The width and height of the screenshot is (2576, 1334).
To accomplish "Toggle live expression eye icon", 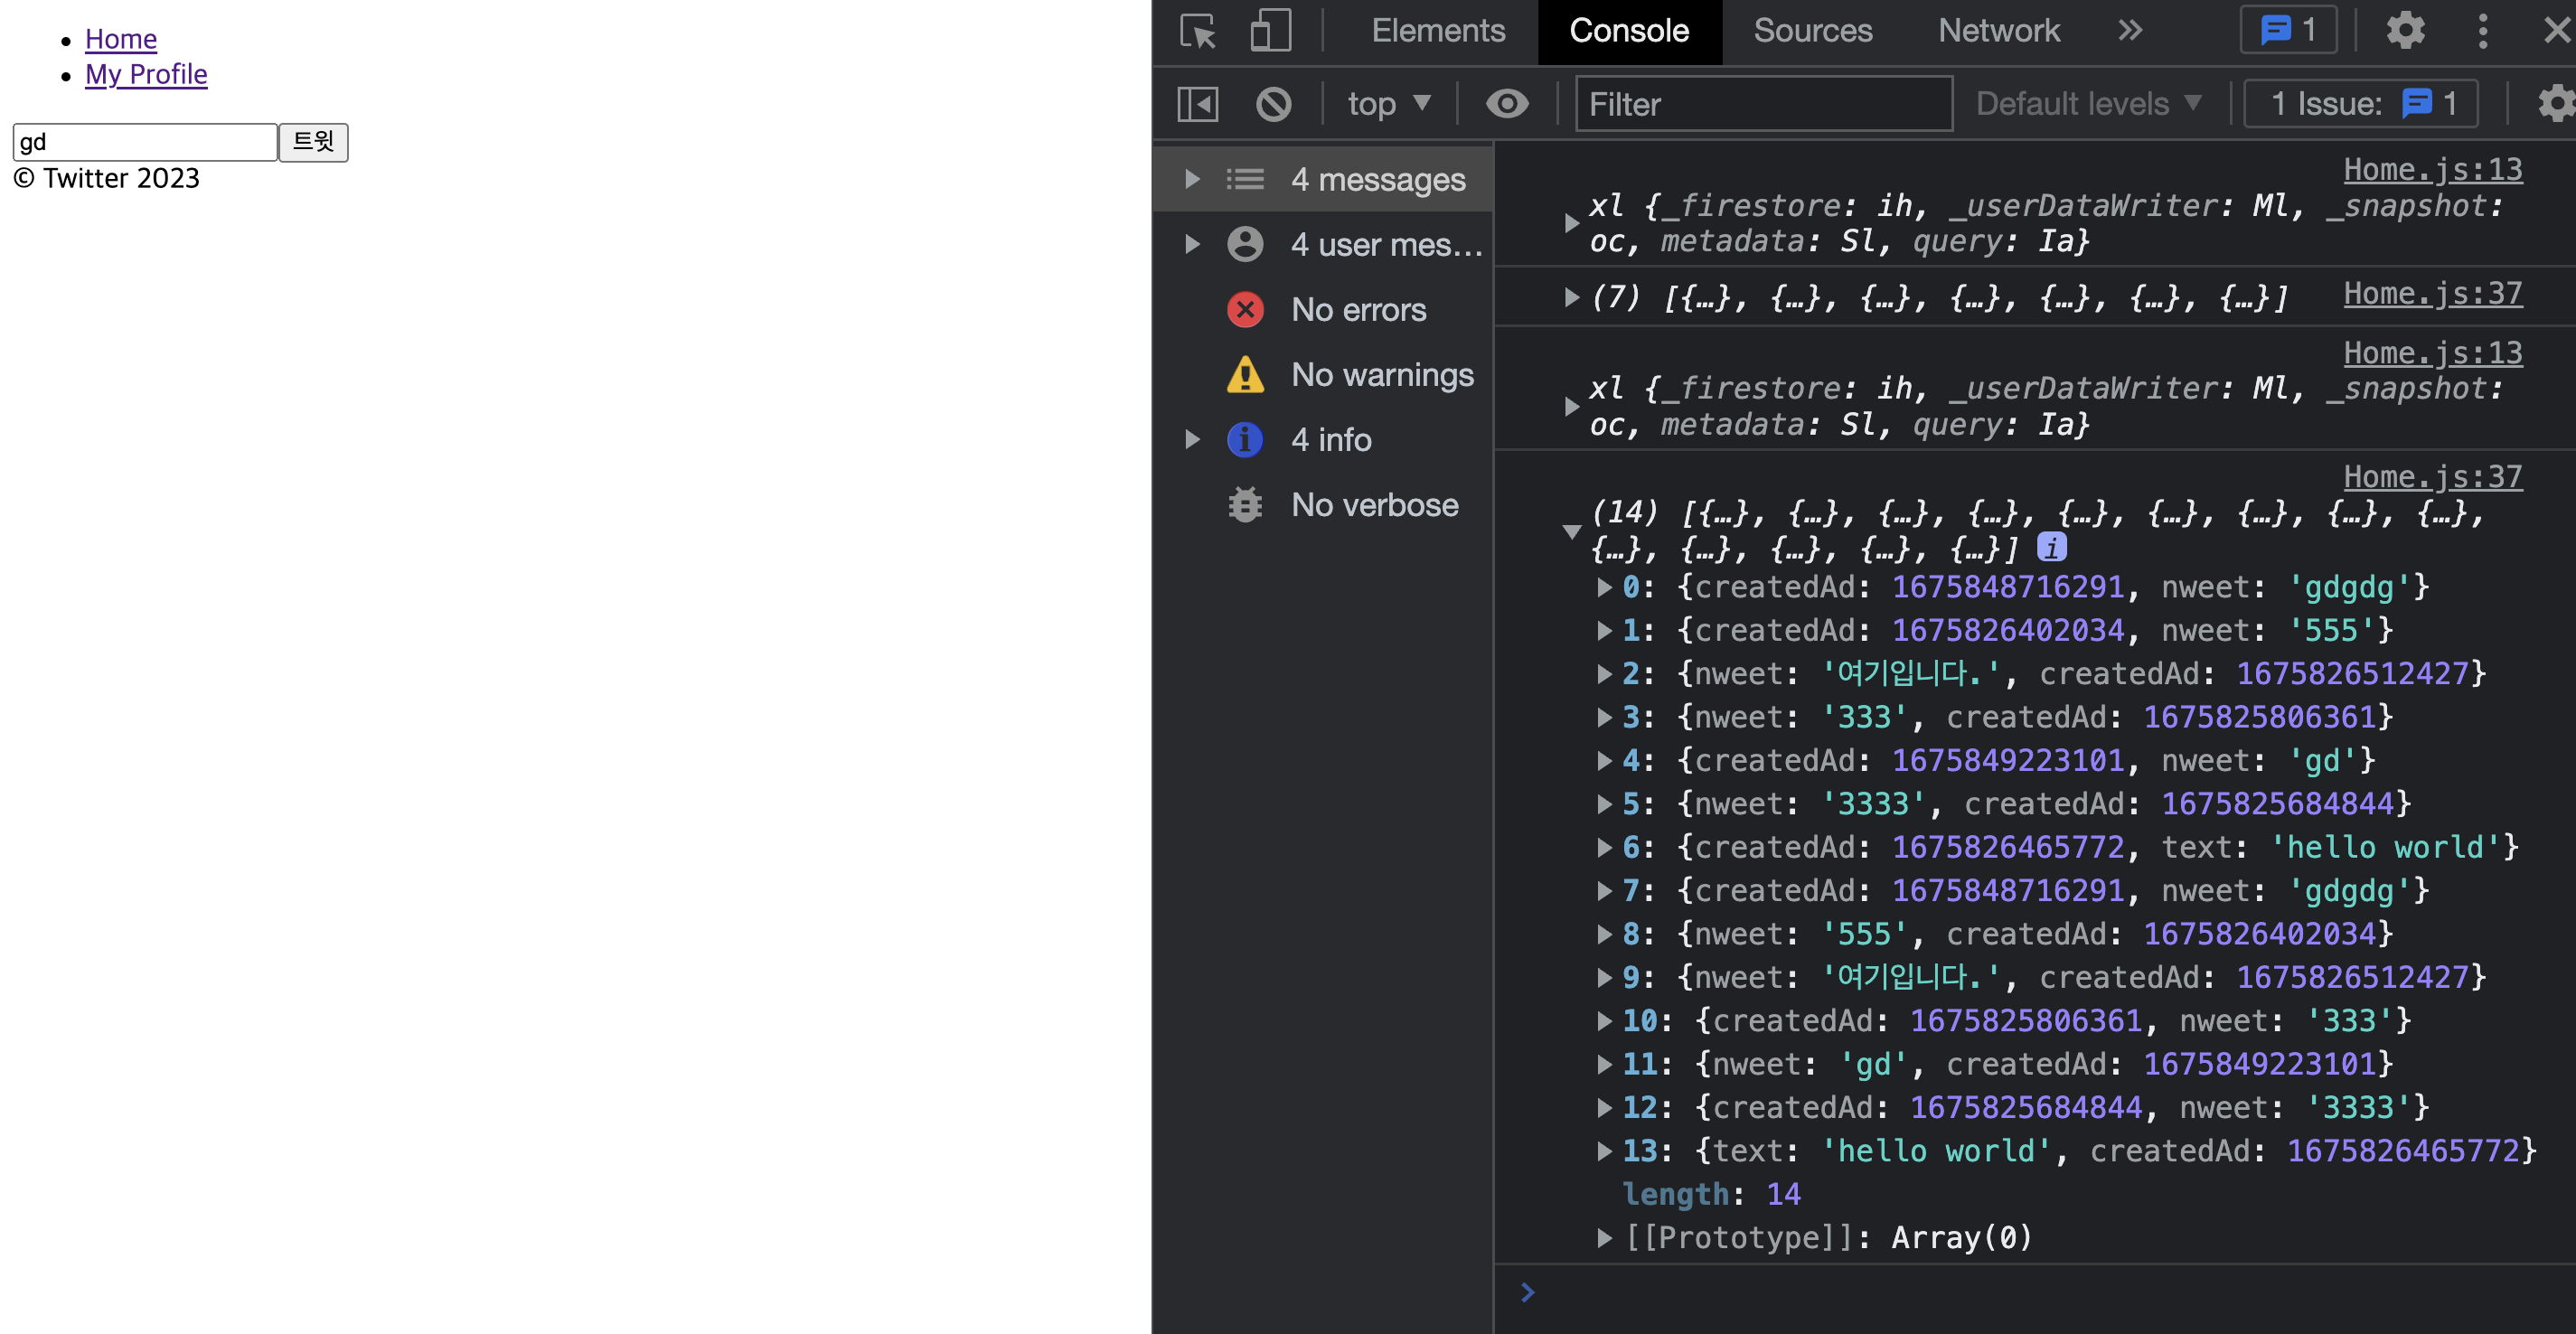I will pos(1506,104).
